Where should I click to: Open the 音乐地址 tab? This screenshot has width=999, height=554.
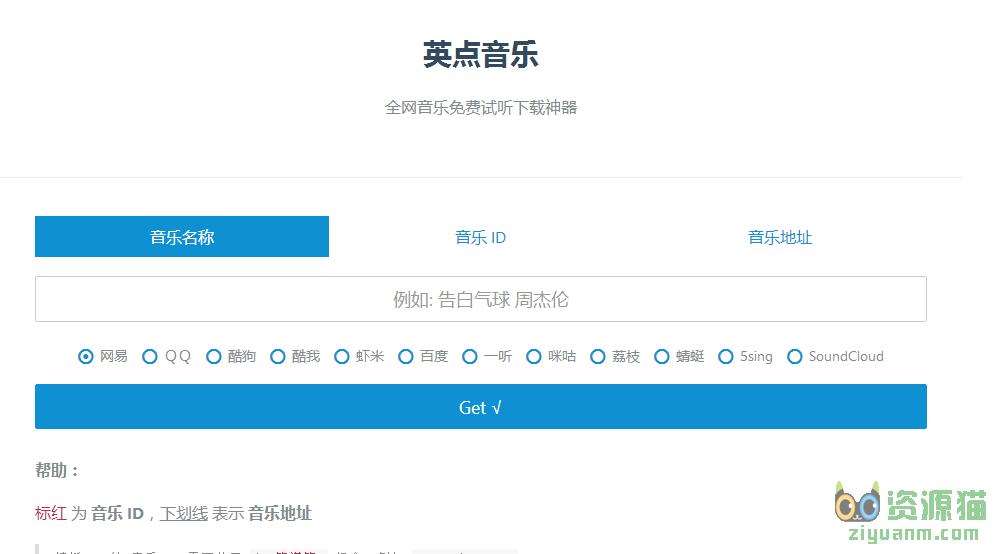click(x=780, y=238)
